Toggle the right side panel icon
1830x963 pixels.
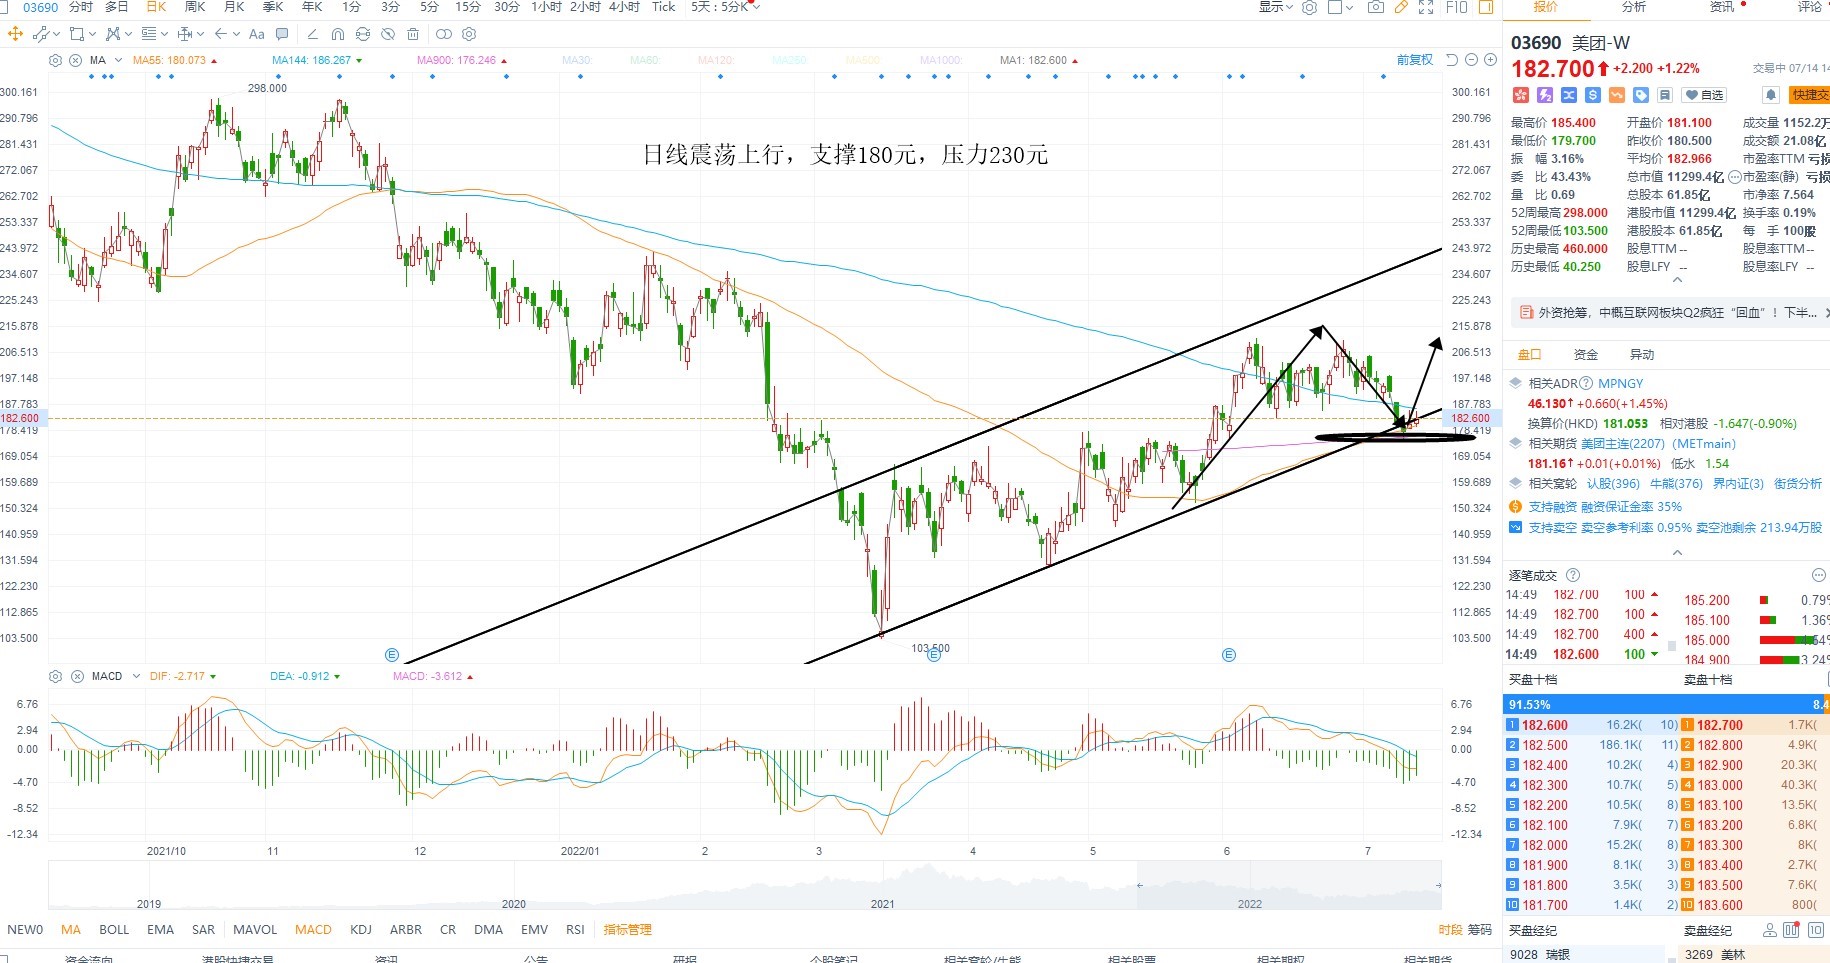coord(1486,7)
